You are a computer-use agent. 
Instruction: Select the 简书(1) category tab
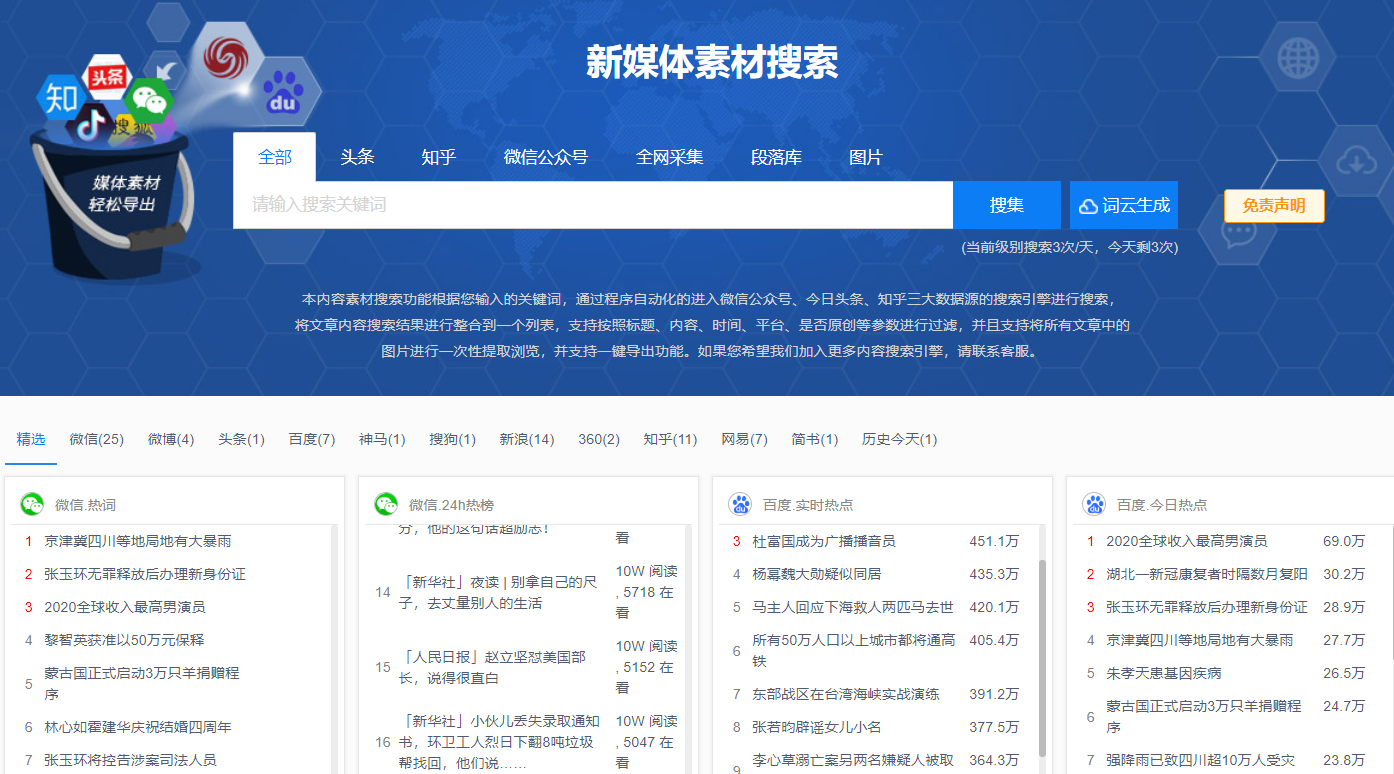click(815, 439)
